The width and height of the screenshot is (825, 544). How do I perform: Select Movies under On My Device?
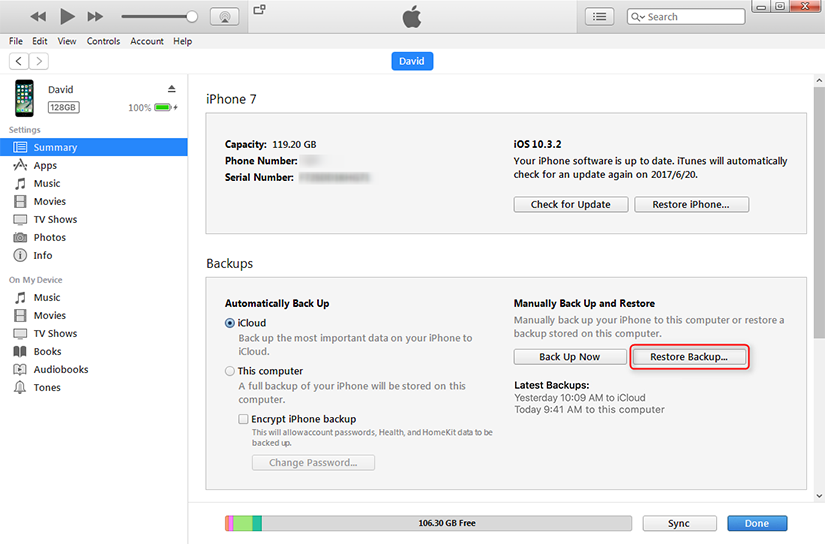(94, 315)
